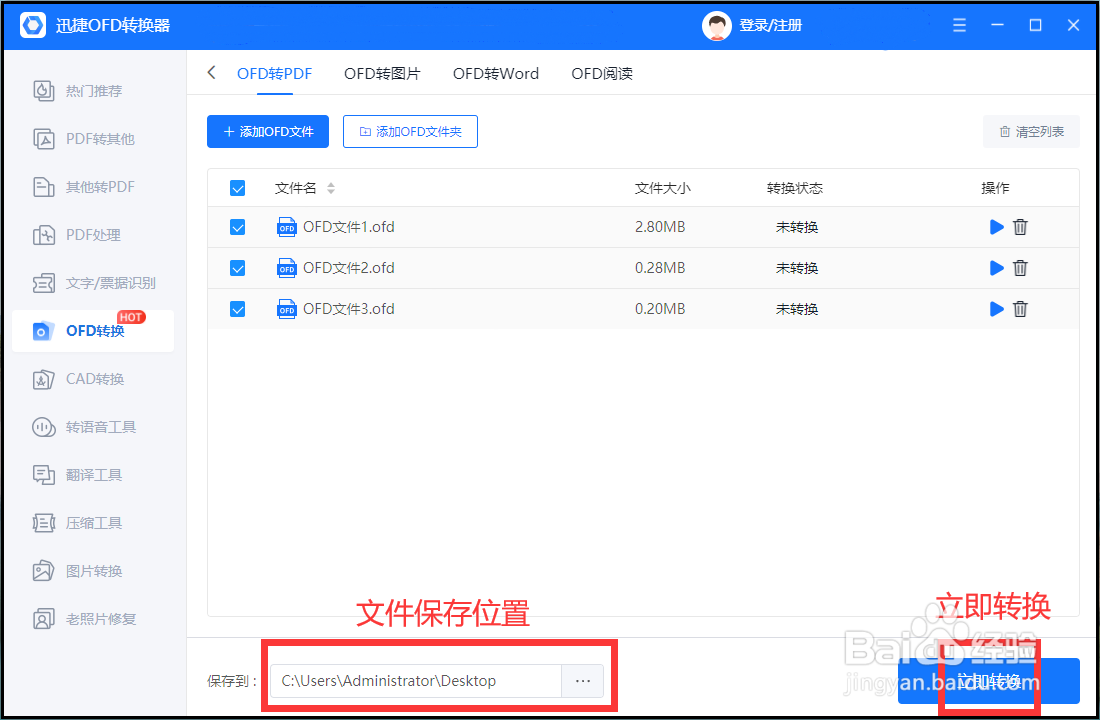Open the PDF转其他 sidebar section
Viewport: 1100px width, 720px height.
84,139
